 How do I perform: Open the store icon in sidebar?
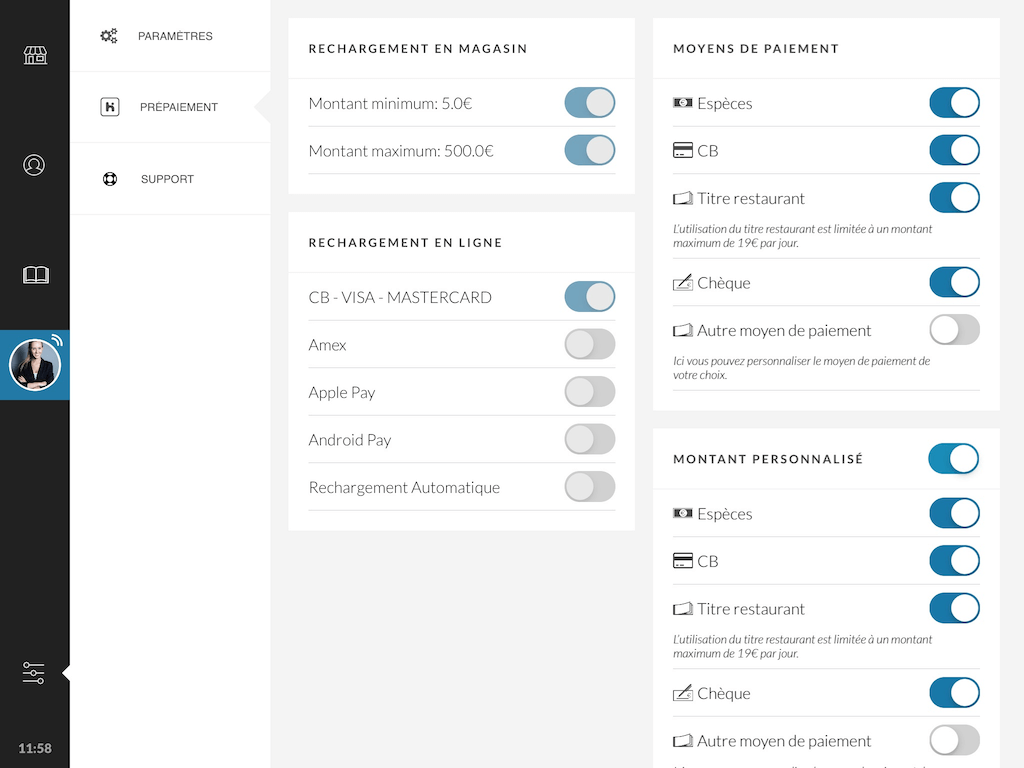[35, 55]
